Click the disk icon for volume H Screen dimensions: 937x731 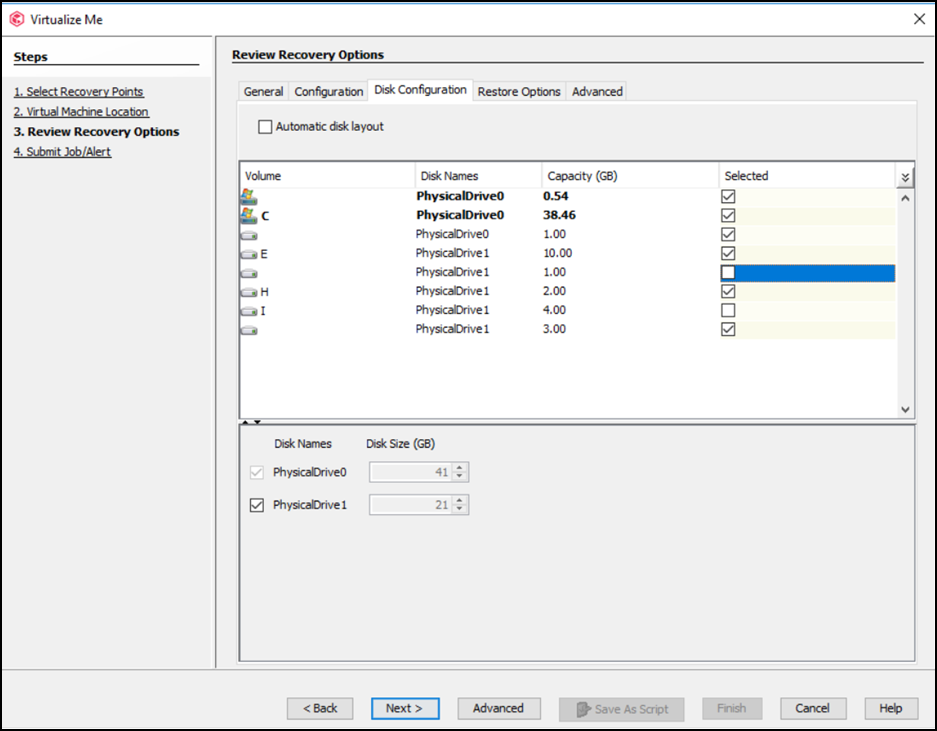click(248, 291)
